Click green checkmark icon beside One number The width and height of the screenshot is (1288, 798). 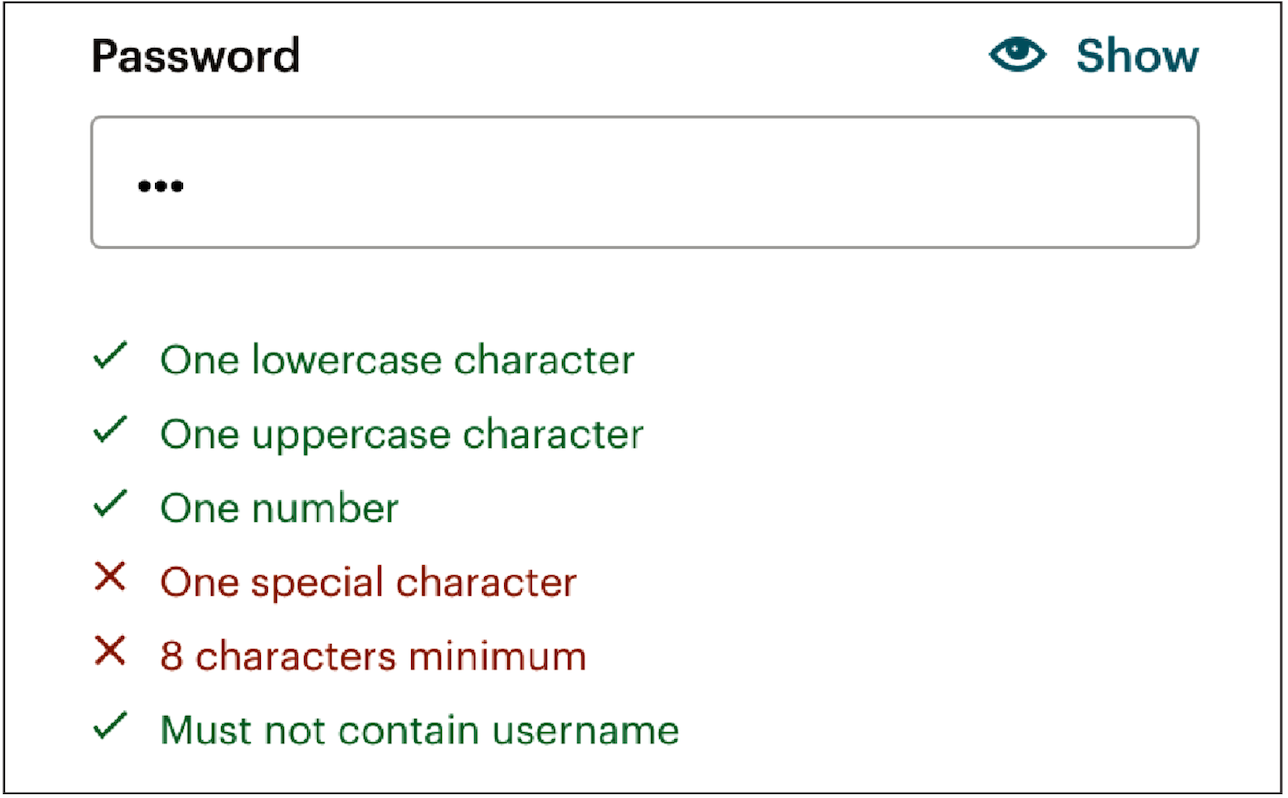click(109, 506)
